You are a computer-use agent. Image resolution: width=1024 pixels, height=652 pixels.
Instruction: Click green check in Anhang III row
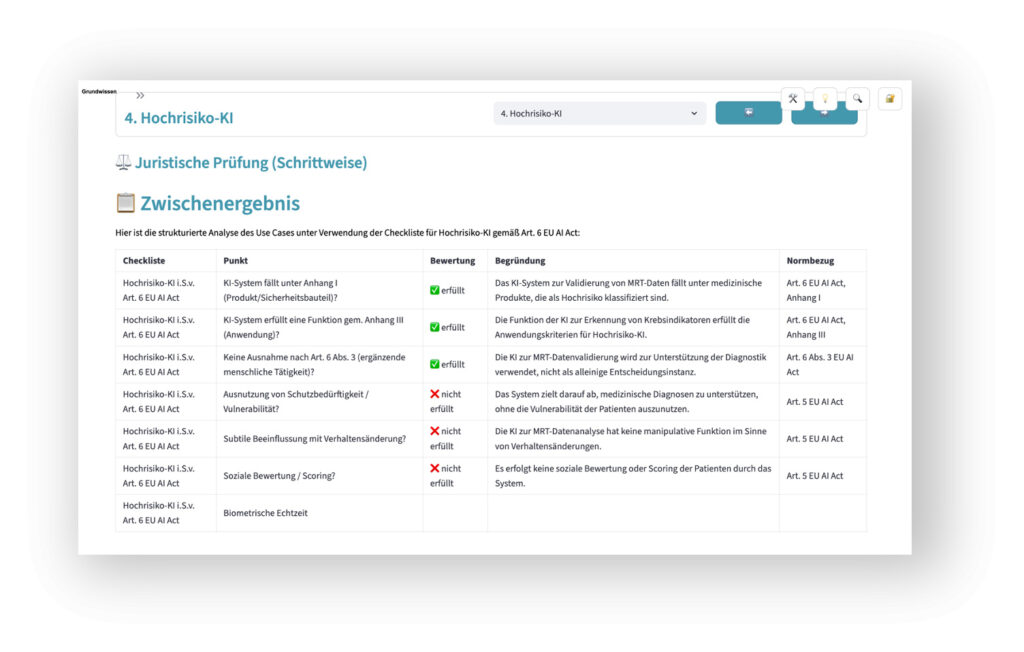(434, 327)
